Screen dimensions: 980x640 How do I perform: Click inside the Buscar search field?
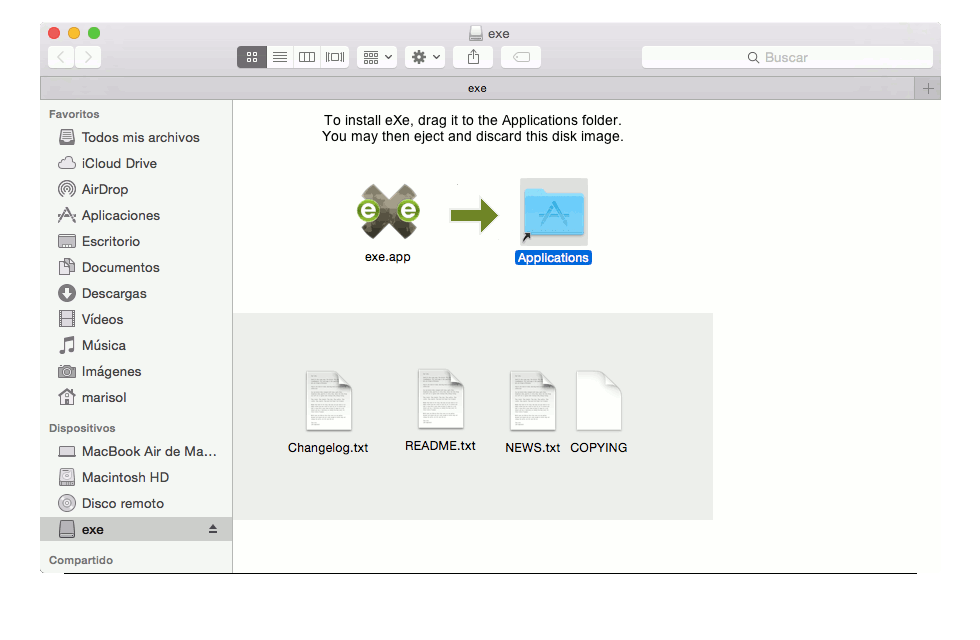point(788,57)
